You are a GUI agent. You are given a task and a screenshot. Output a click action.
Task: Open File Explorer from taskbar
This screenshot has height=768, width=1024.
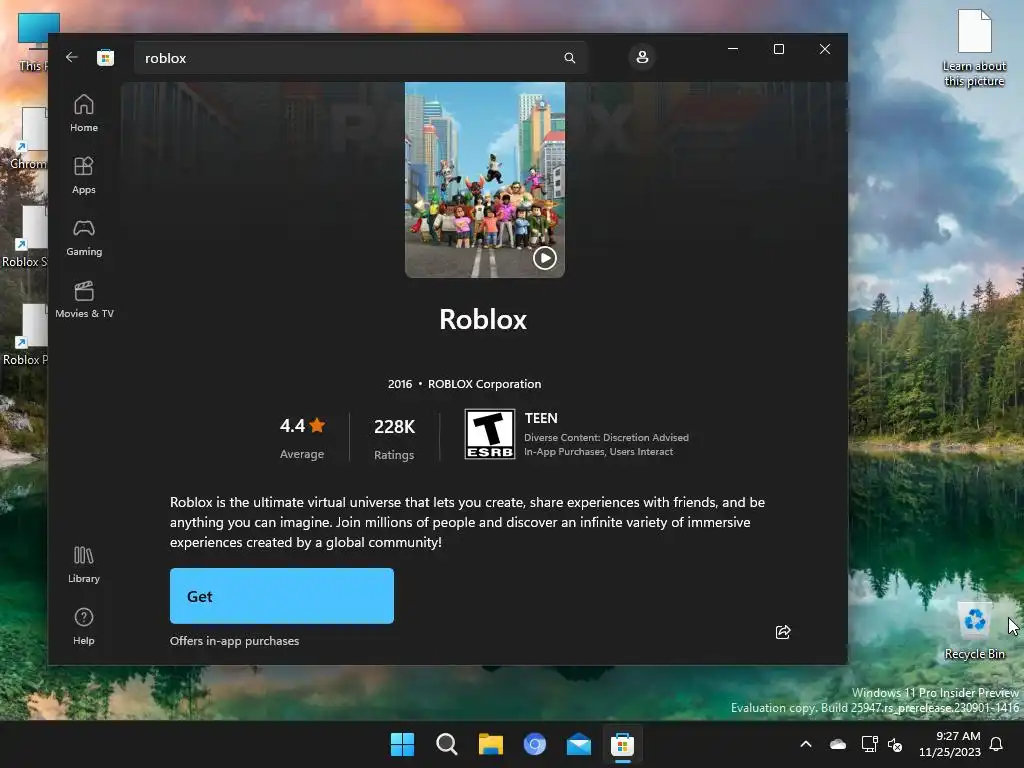click(x=490, y=744)
